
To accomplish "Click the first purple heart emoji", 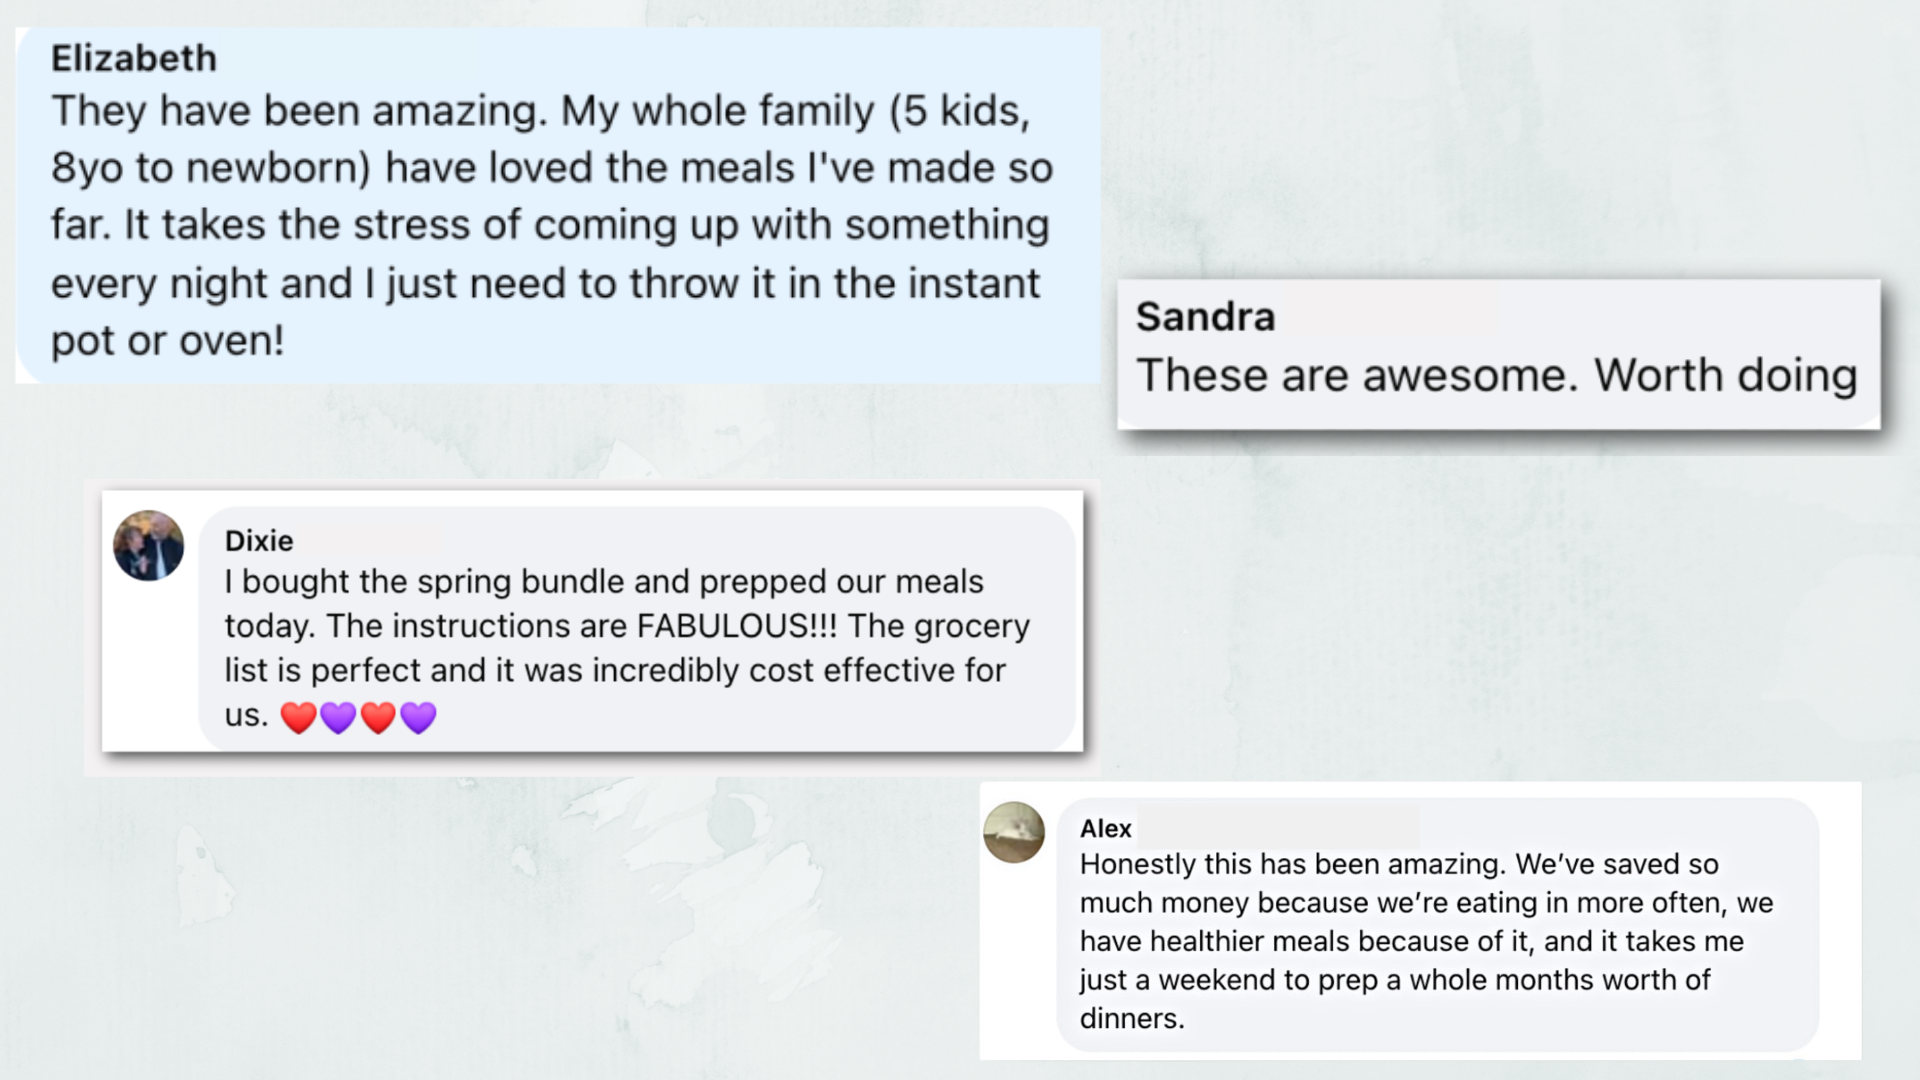I will pos(338,717).
